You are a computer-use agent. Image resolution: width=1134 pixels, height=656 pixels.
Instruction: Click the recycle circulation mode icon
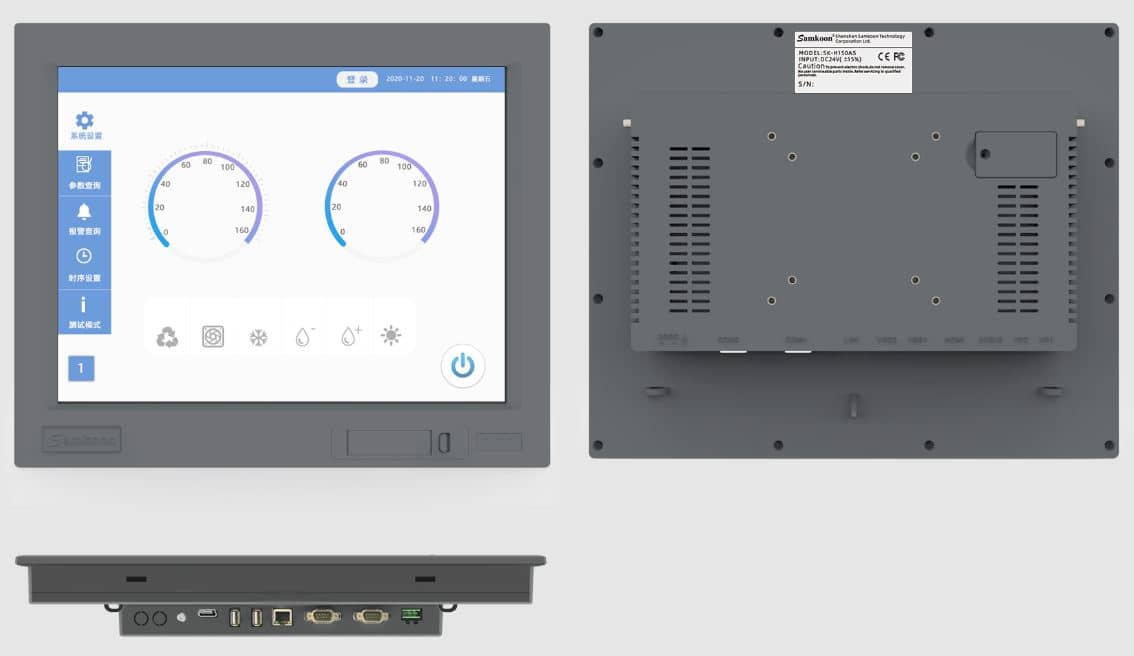(167, 337)
